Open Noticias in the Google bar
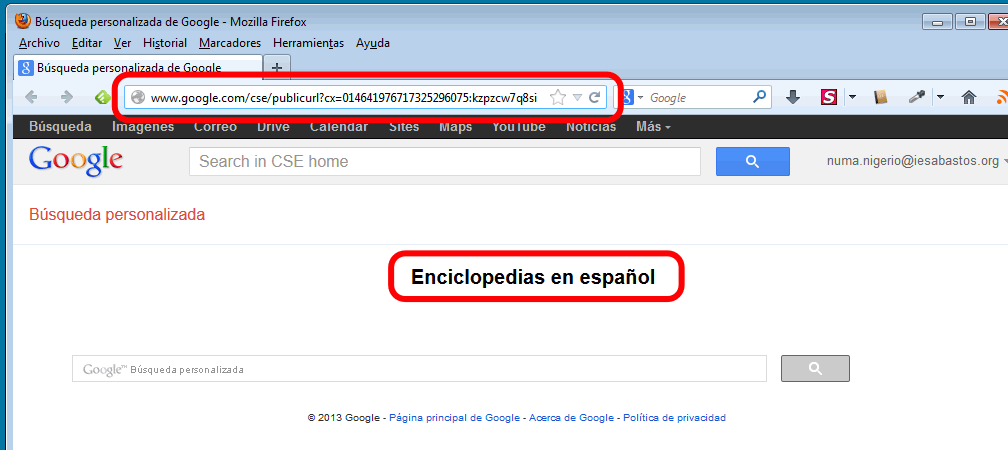Screen dimensions: 1008x450 (x=591, y=127)
